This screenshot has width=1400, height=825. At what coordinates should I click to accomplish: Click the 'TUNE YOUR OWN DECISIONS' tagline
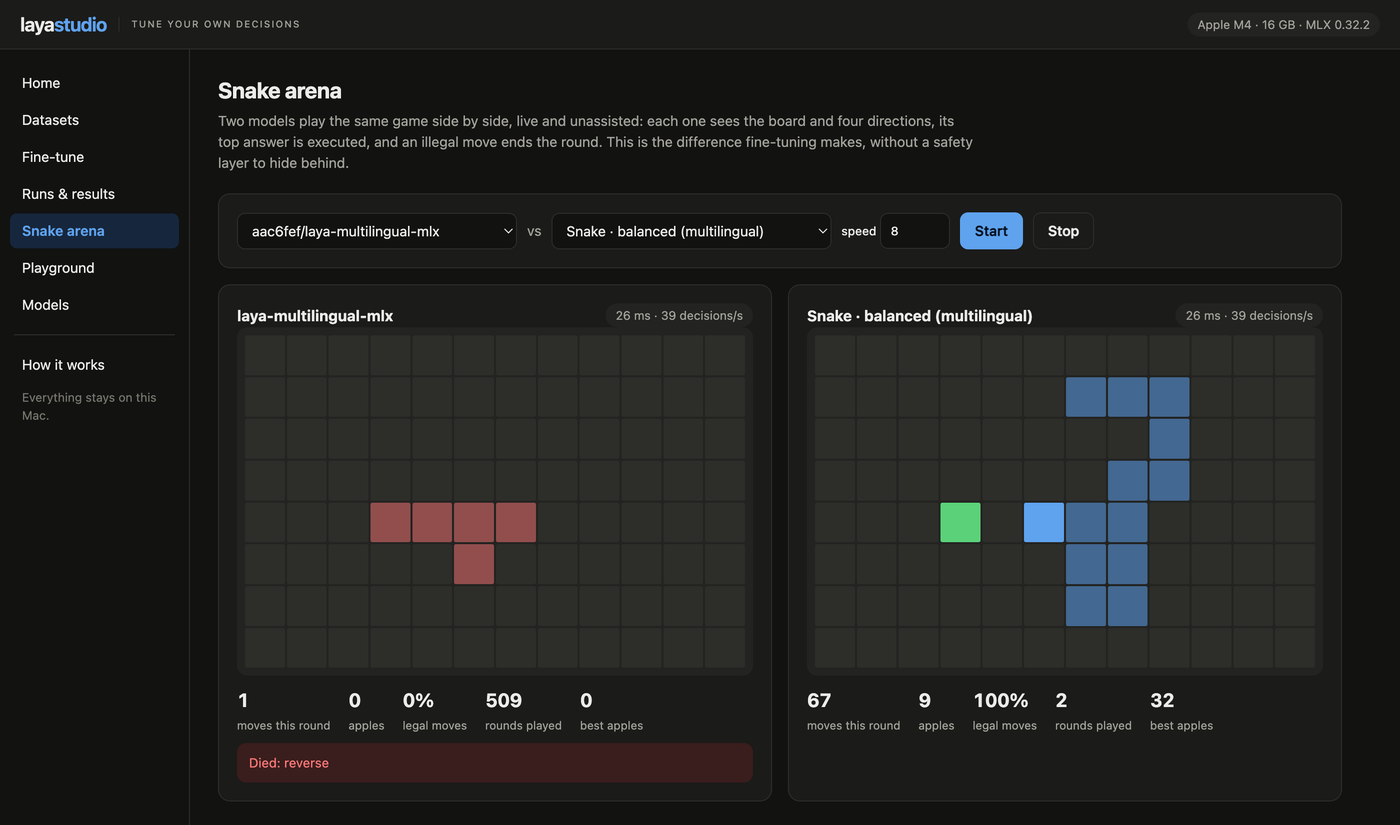(216, 24)
